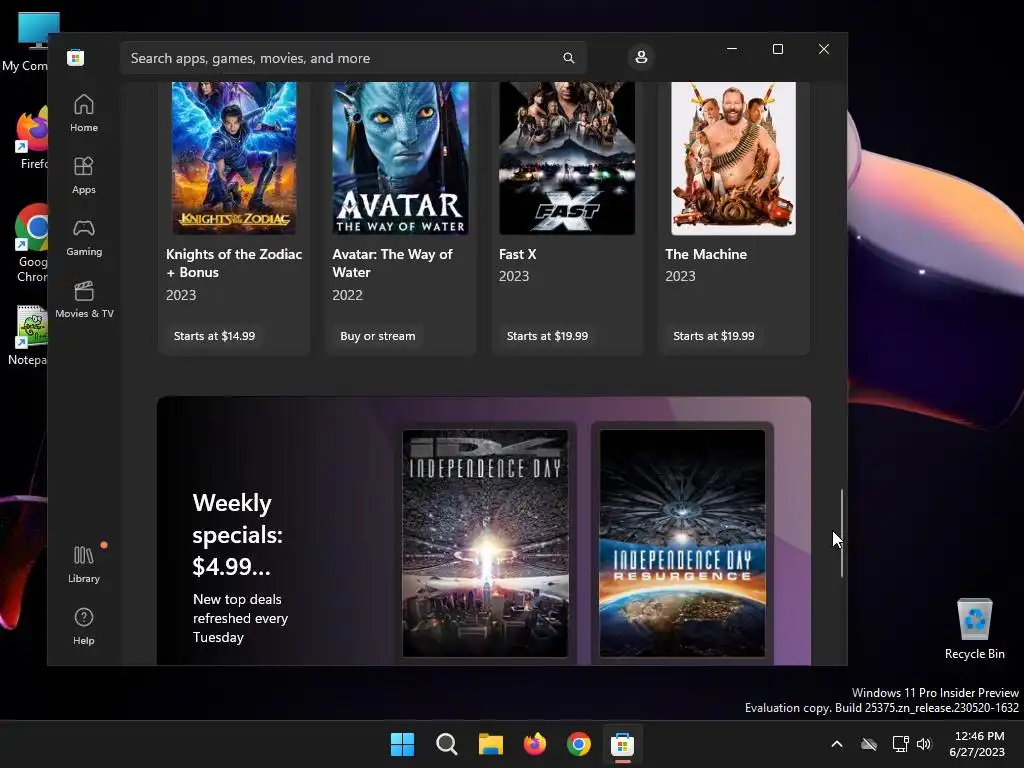Viewport: 1024px width, 768px height.
Task: Open the Home section in sidebar
Action: [84, 113]
